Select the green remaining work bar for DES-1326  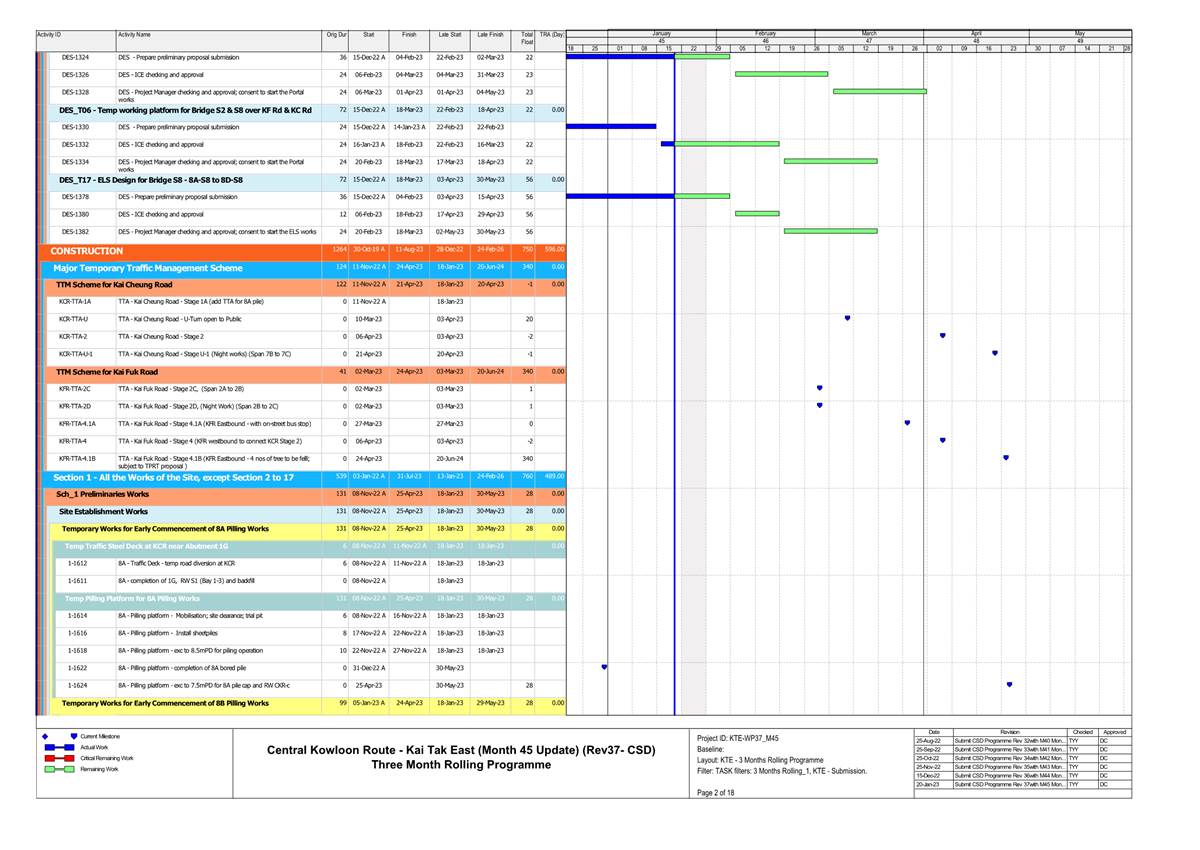coord(781,74)
